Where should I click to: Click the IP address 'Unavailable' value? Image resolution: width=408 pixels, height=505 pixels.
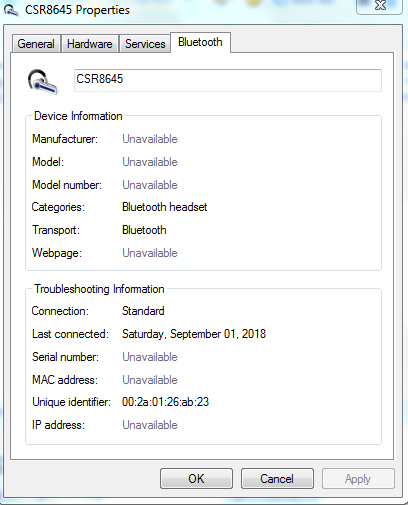click(150, 425)
